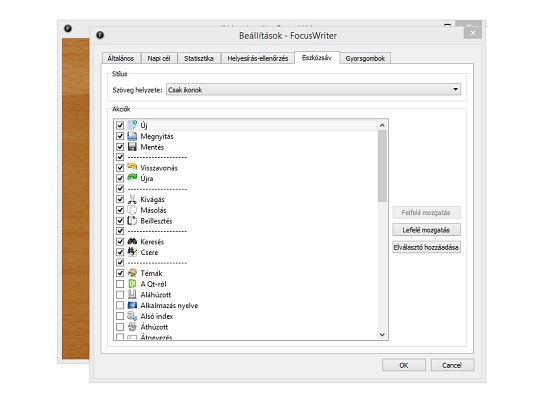The width and height of the screenshot is (550, 401).
Task: Click the subscript icon beside Alsó index
Action: 132,316
